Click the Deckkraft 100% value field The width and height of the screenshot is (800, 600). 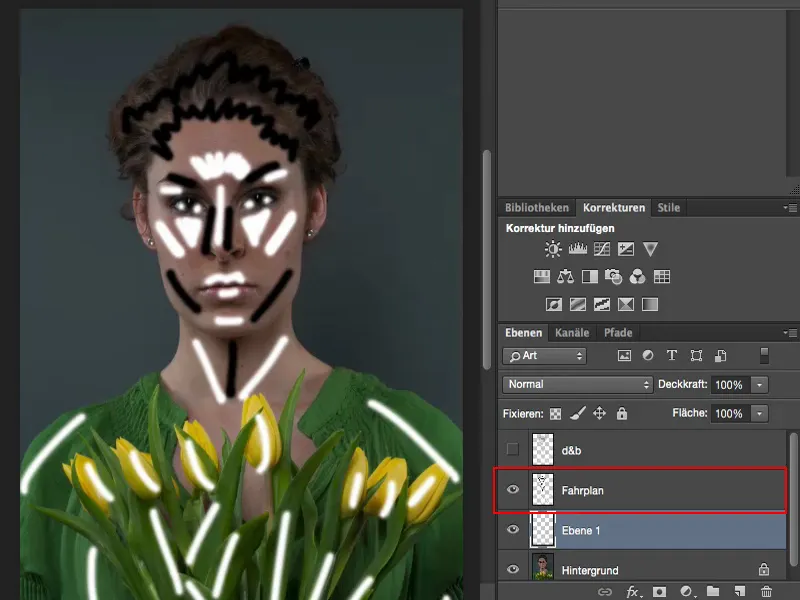tap(730, 385)
